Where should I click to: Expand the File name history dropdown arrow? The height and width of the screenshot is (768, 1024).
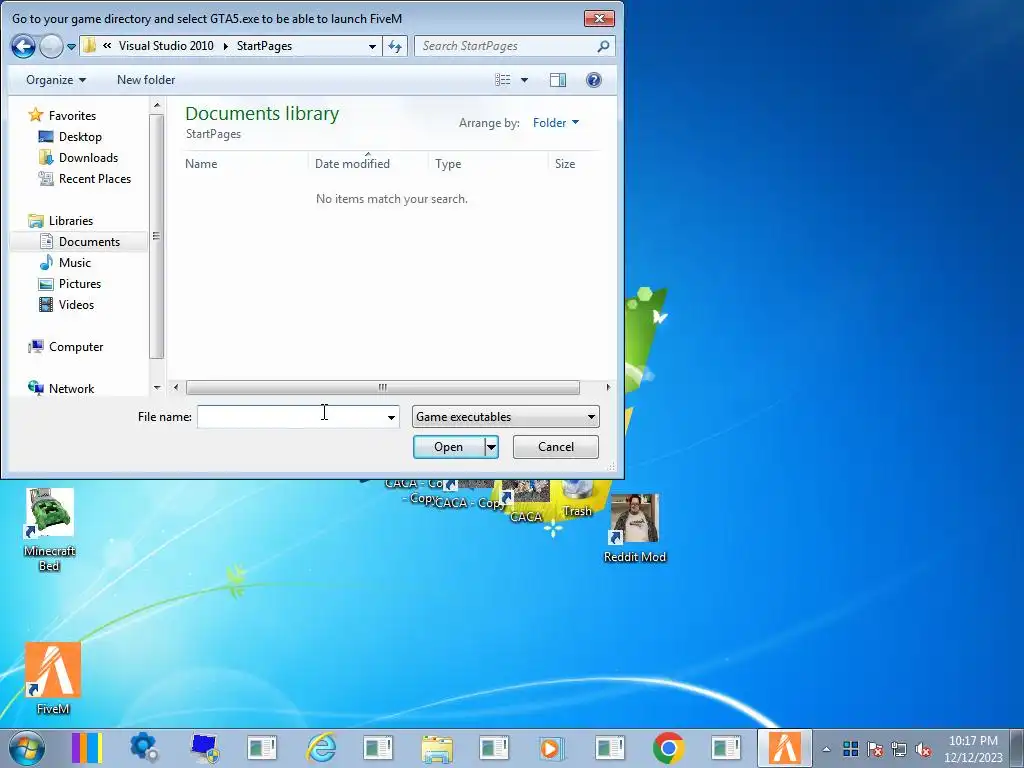(391, 417)
